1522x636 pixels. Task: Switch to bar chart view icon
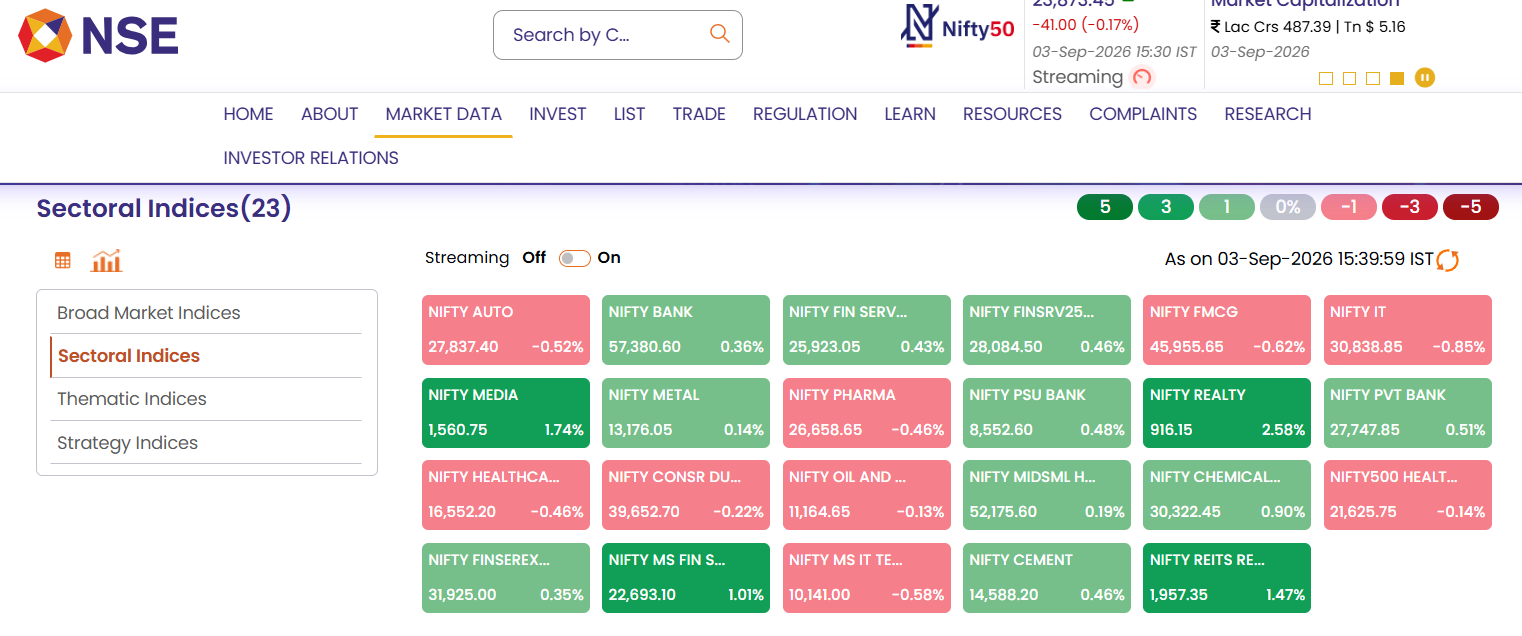click(106, 261)
